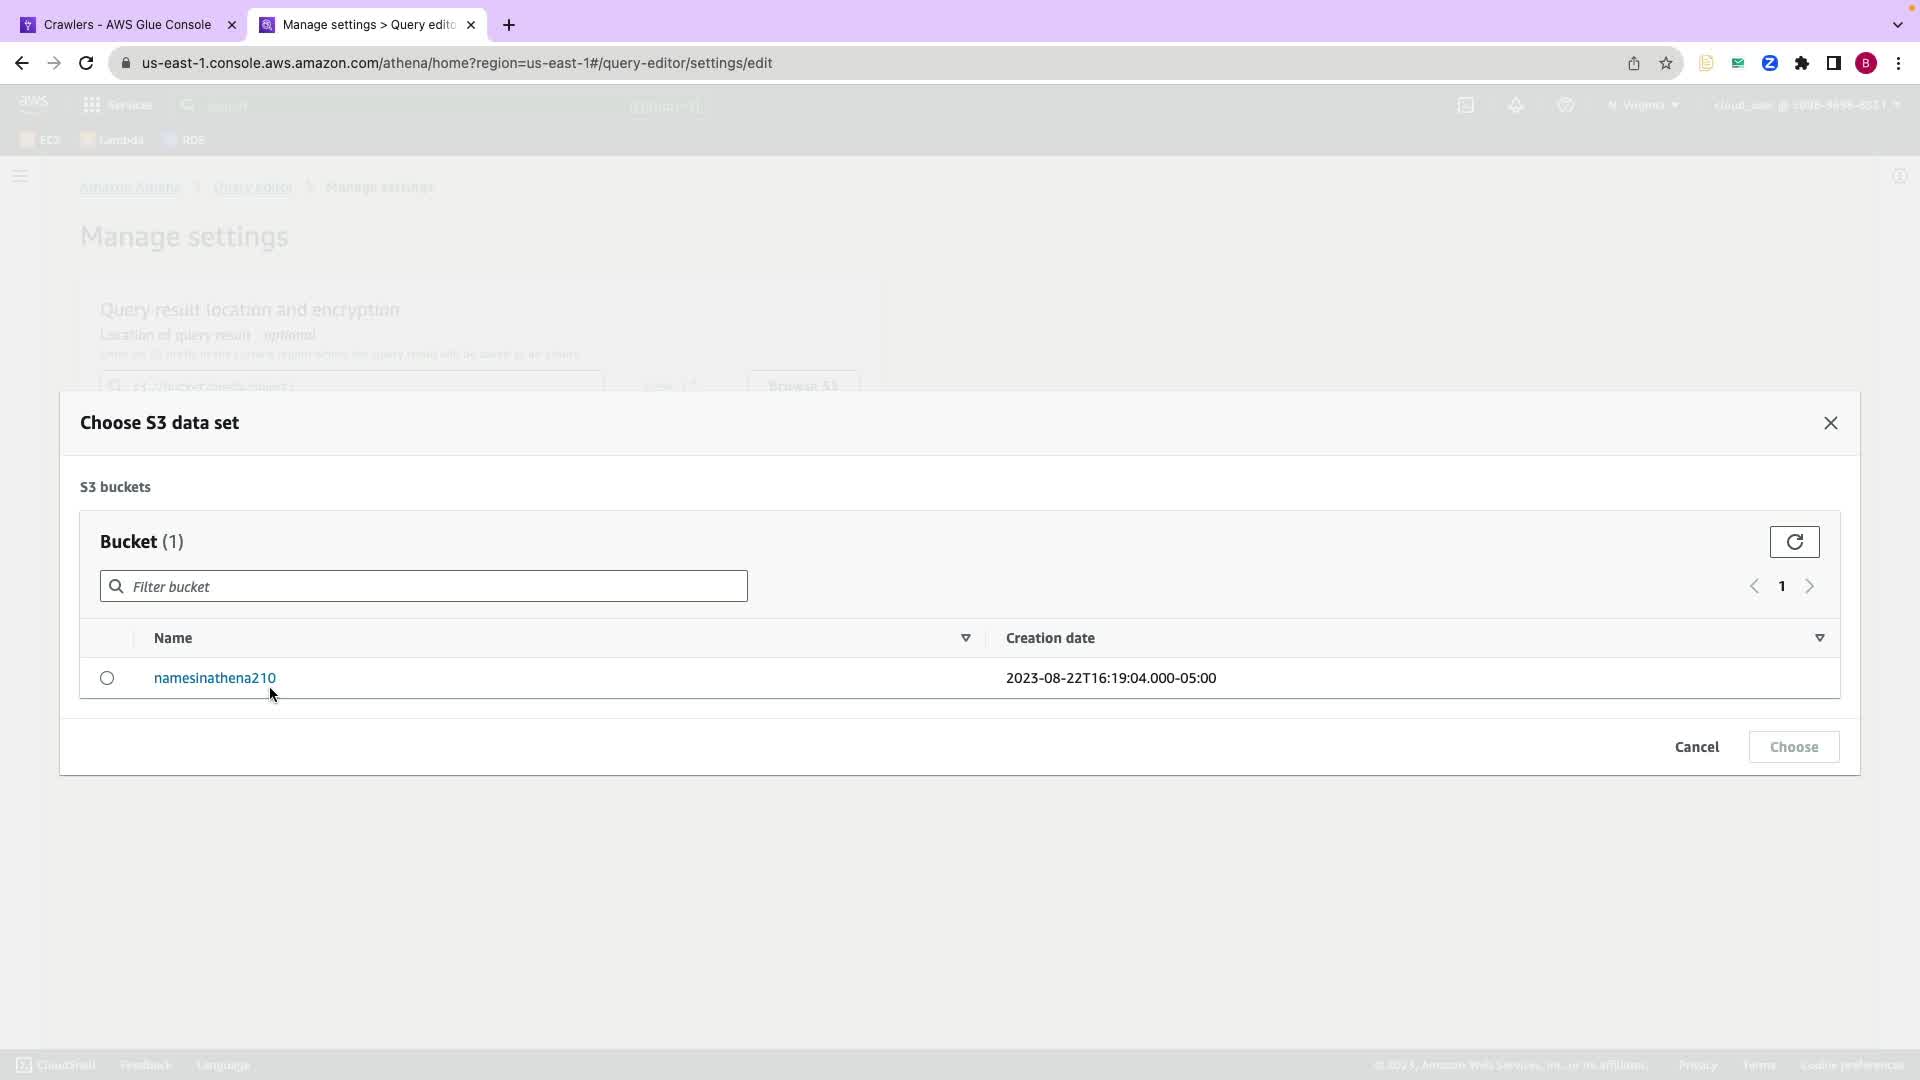Select the namesinathena210 bucket radio button
1920x1080 pixels.
[107, 678]
